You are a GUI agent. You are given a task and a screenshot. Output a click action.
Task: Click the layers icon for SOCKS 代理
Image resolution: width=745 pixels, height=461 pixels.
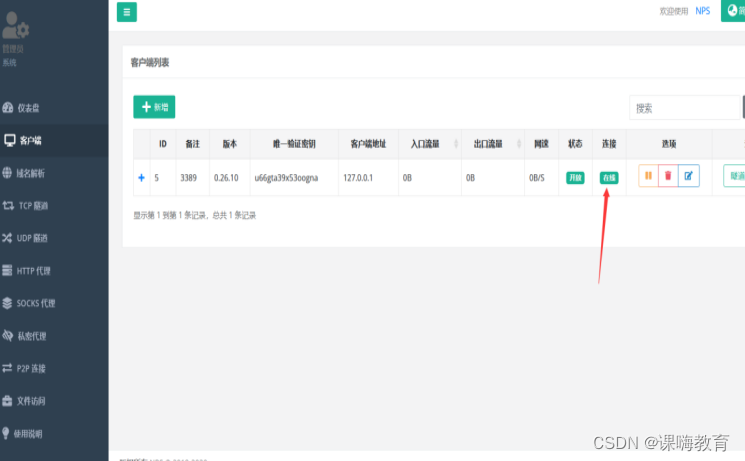(7, 303)
